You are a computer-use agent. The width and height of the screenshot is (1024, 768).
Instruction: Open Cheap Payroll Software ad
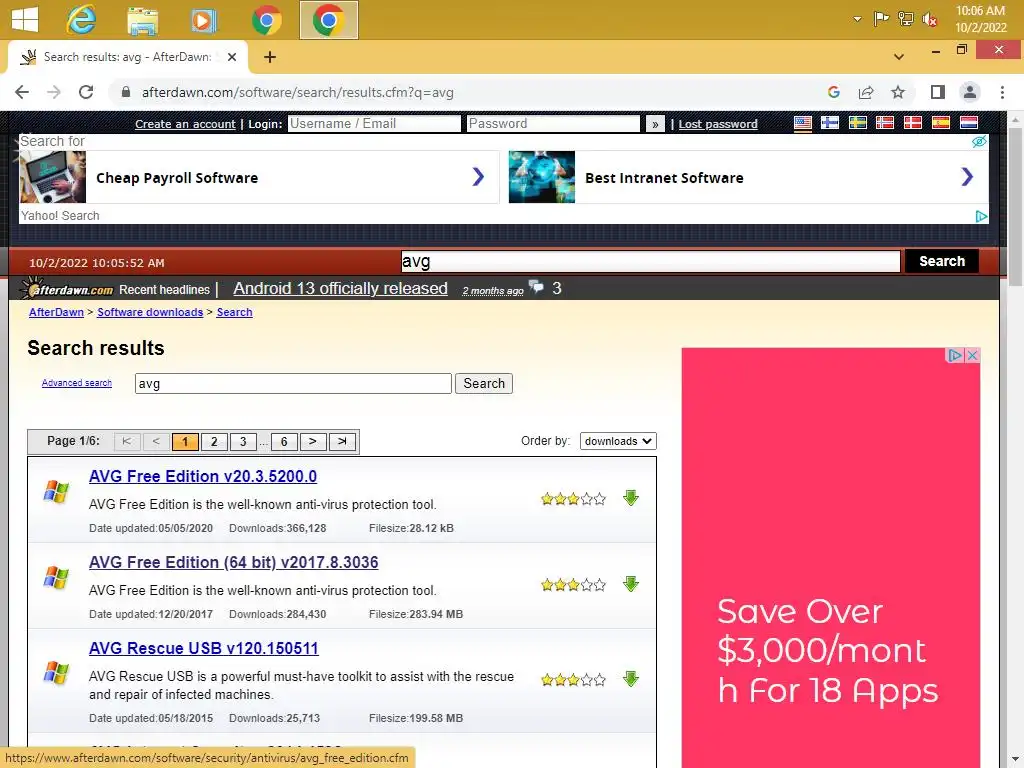[259, 177]
